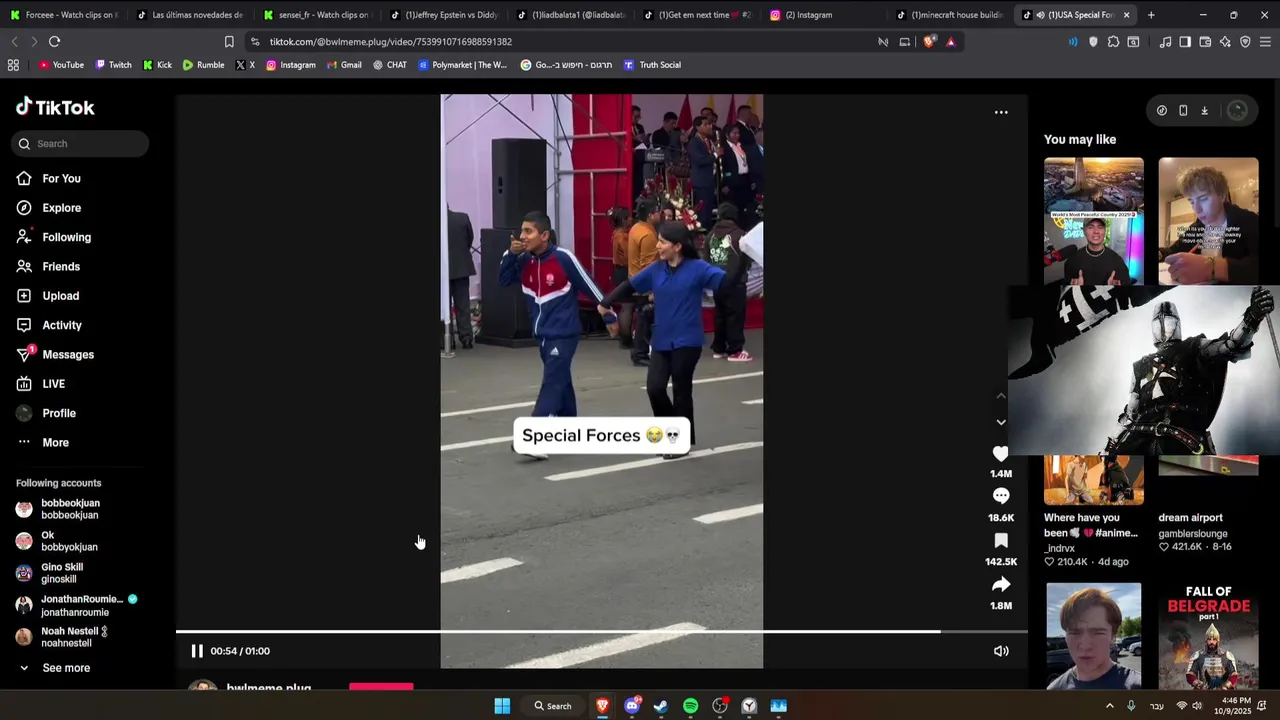Screen dimensions: 1280x720
Task: Click the TikTok search field
Action: [x=80, y=144]
